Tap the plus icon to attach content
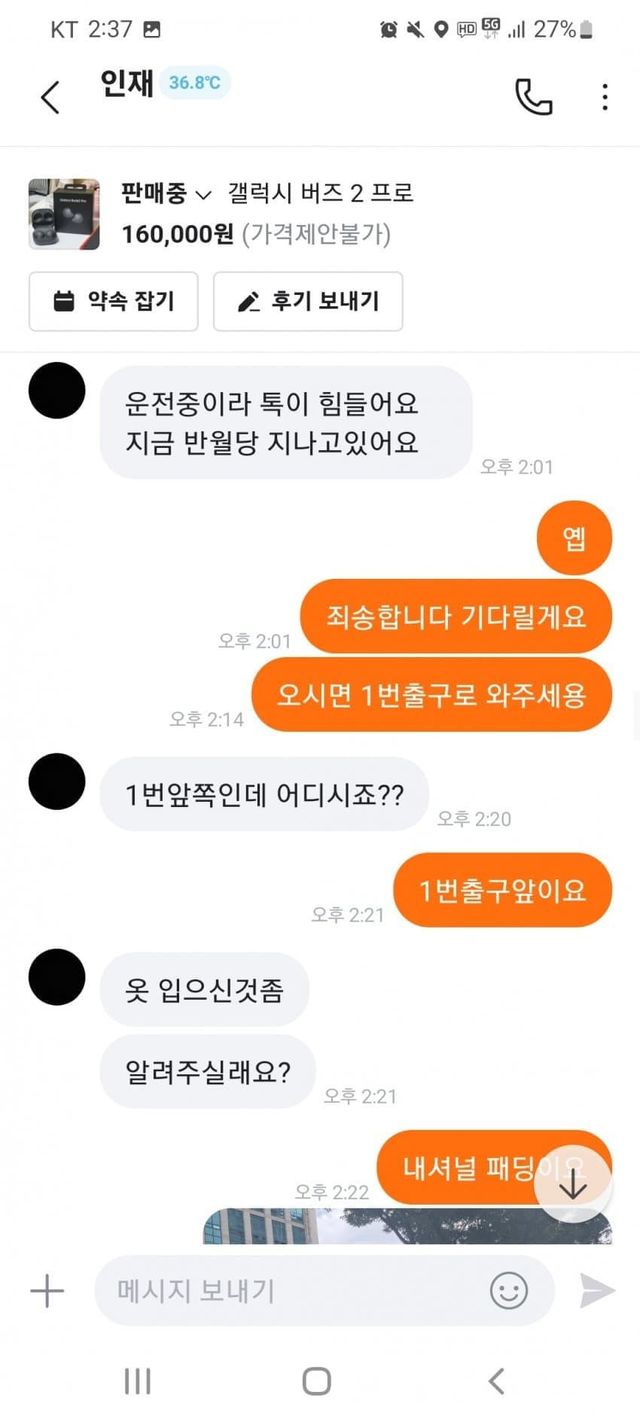The image size is (640, 1422). (47, 1291)
